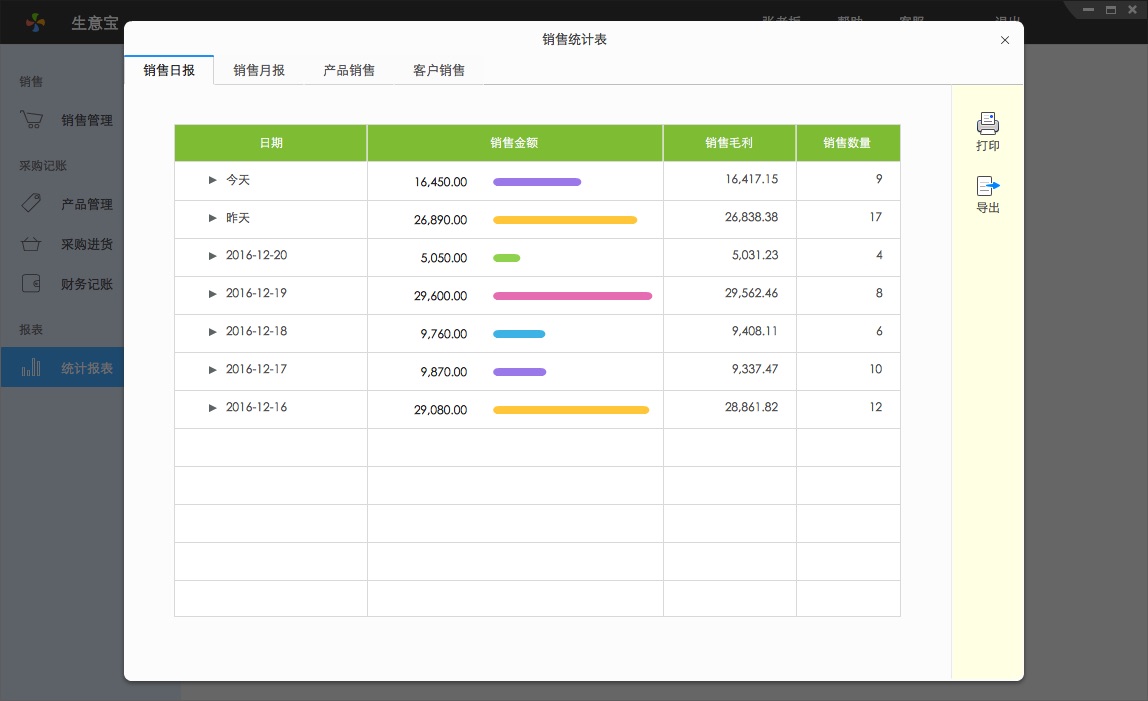Click the 生意宝 app logo
This screenshot has height=701, width=1148.
click(36, 22)
